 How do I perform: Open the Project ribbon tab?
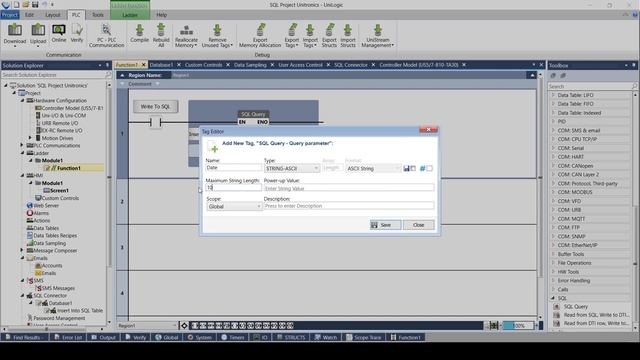(x=10, y=15)
